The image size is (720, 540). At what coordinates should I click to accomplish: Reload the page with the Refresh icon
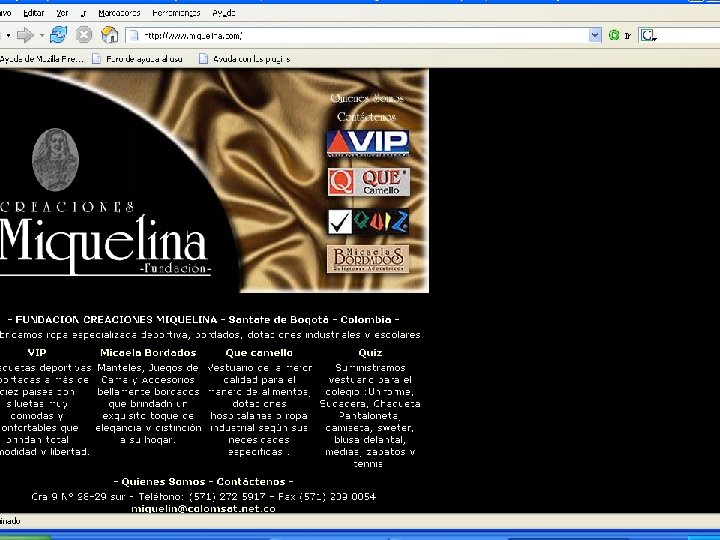[x=58, y=35]
